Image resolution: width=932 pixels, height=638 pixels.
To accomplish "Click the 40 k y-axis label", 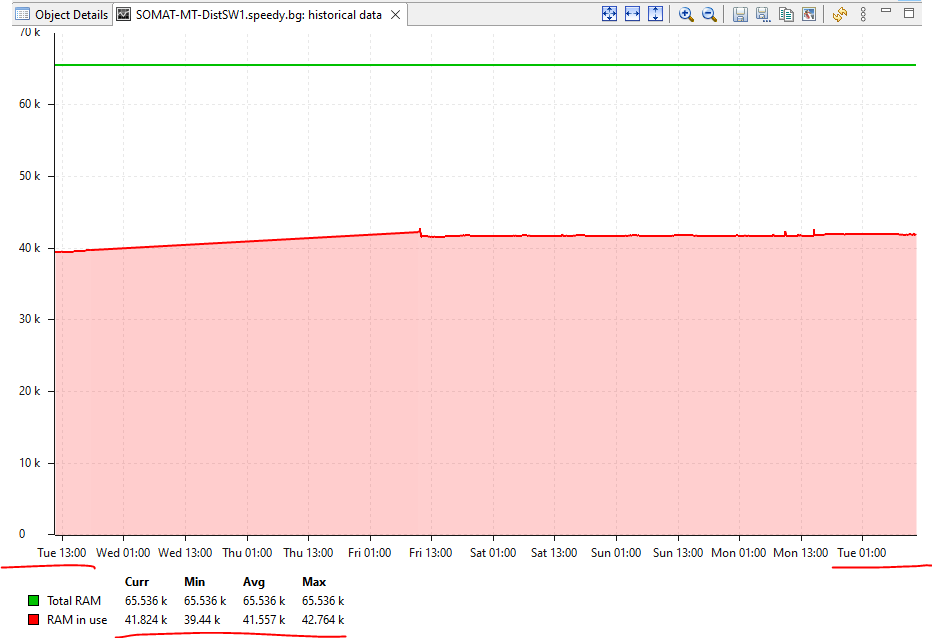I will pyautogui.click(x=30, y=248).
